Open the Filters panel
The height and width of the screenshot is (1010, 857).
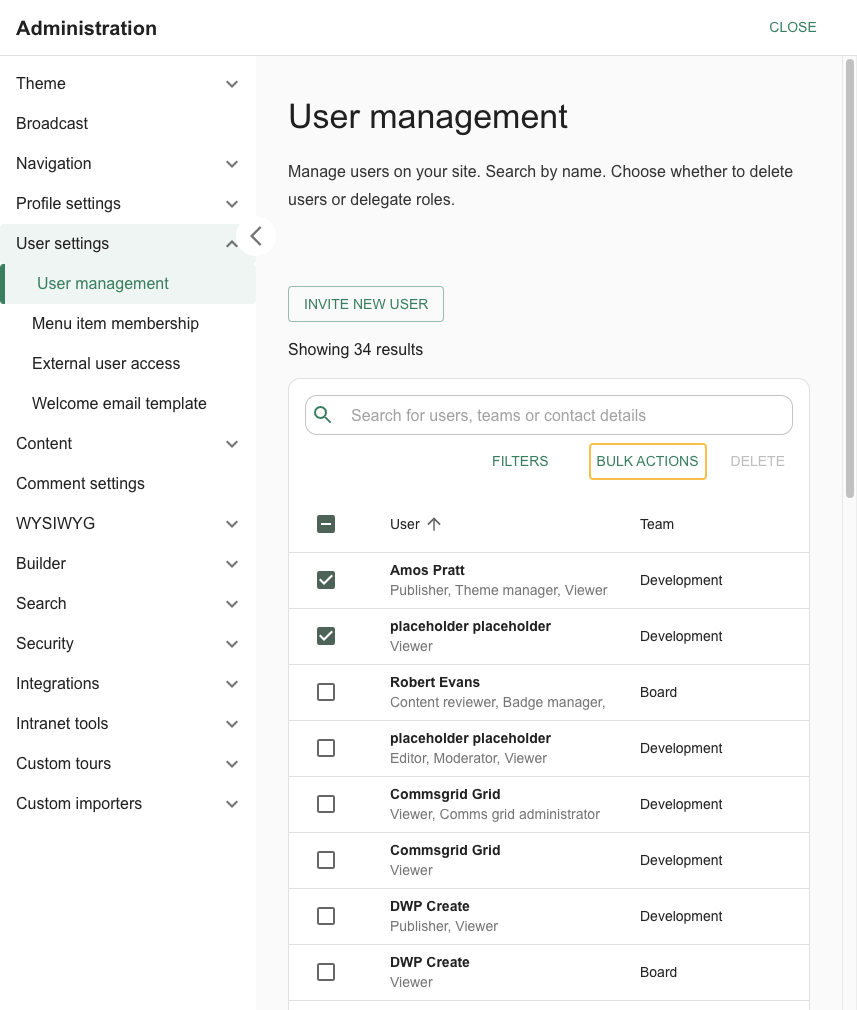click(x=520, y=461)
